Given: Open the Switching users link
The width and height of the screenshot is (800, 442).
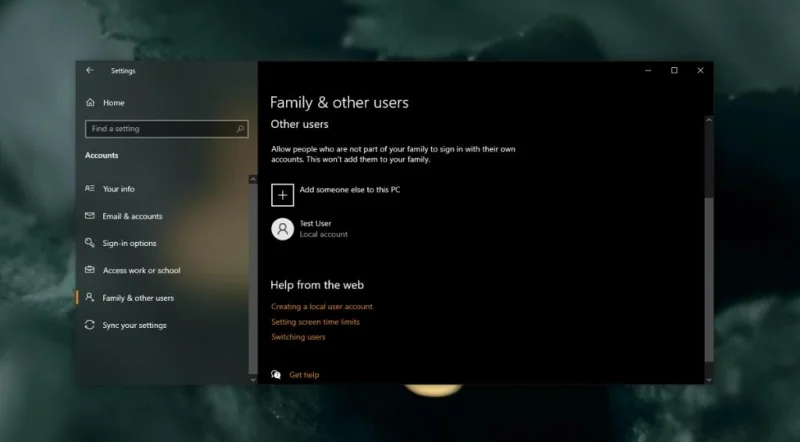Looking at the screenshot, I should (x=298, y=337).
